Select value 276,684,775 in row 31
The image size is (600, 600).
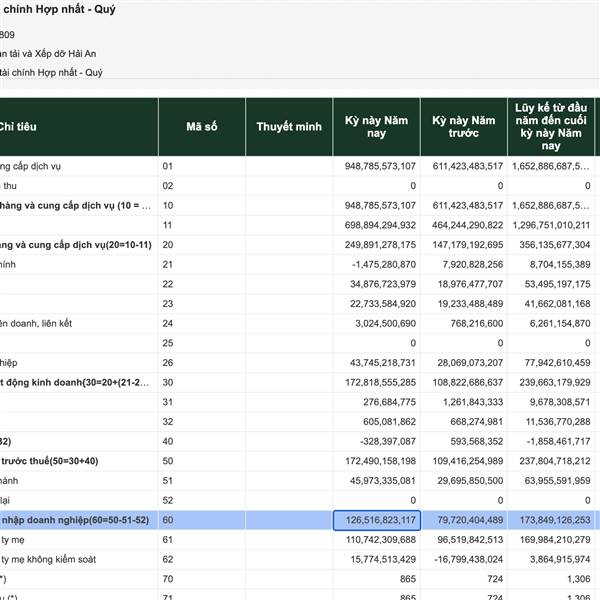click(389, 402)
